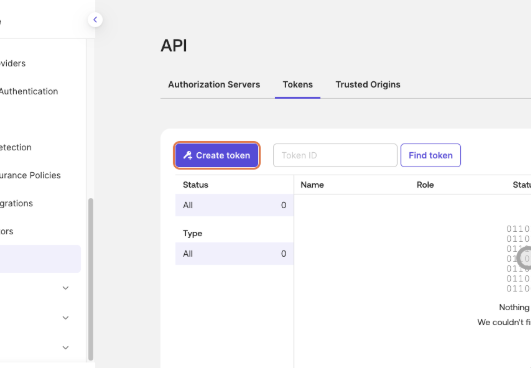Click the sidebar scrollbar thumb
Viewport: 531px width, 368px height.
point(90,279)
